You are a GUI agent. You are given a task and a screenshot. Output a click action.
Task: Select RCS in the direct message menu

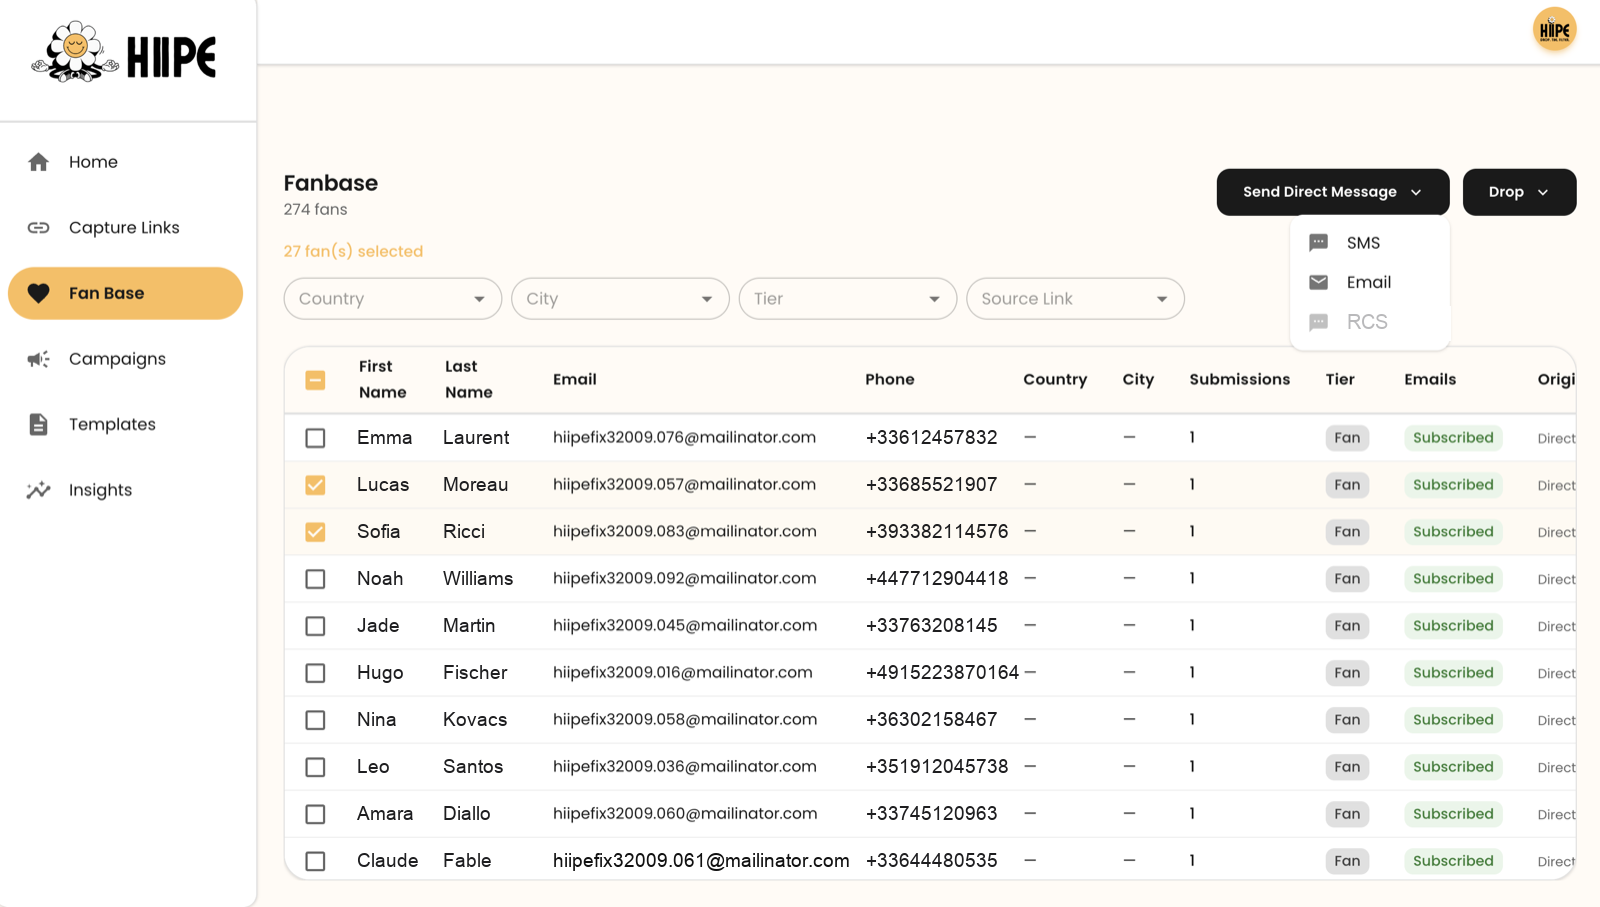pos(1370,322)
